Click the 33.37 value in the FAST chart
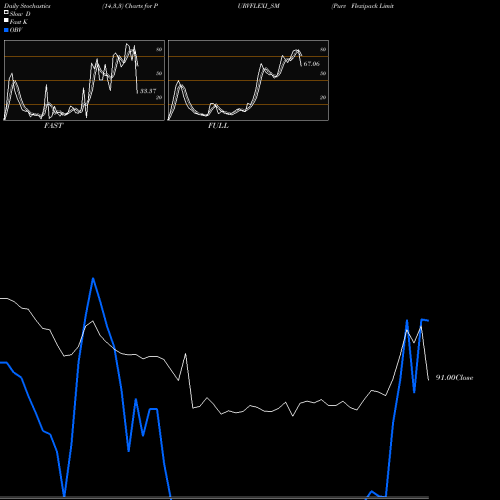Viewport: 500px width, 500px height. point(148,91)
